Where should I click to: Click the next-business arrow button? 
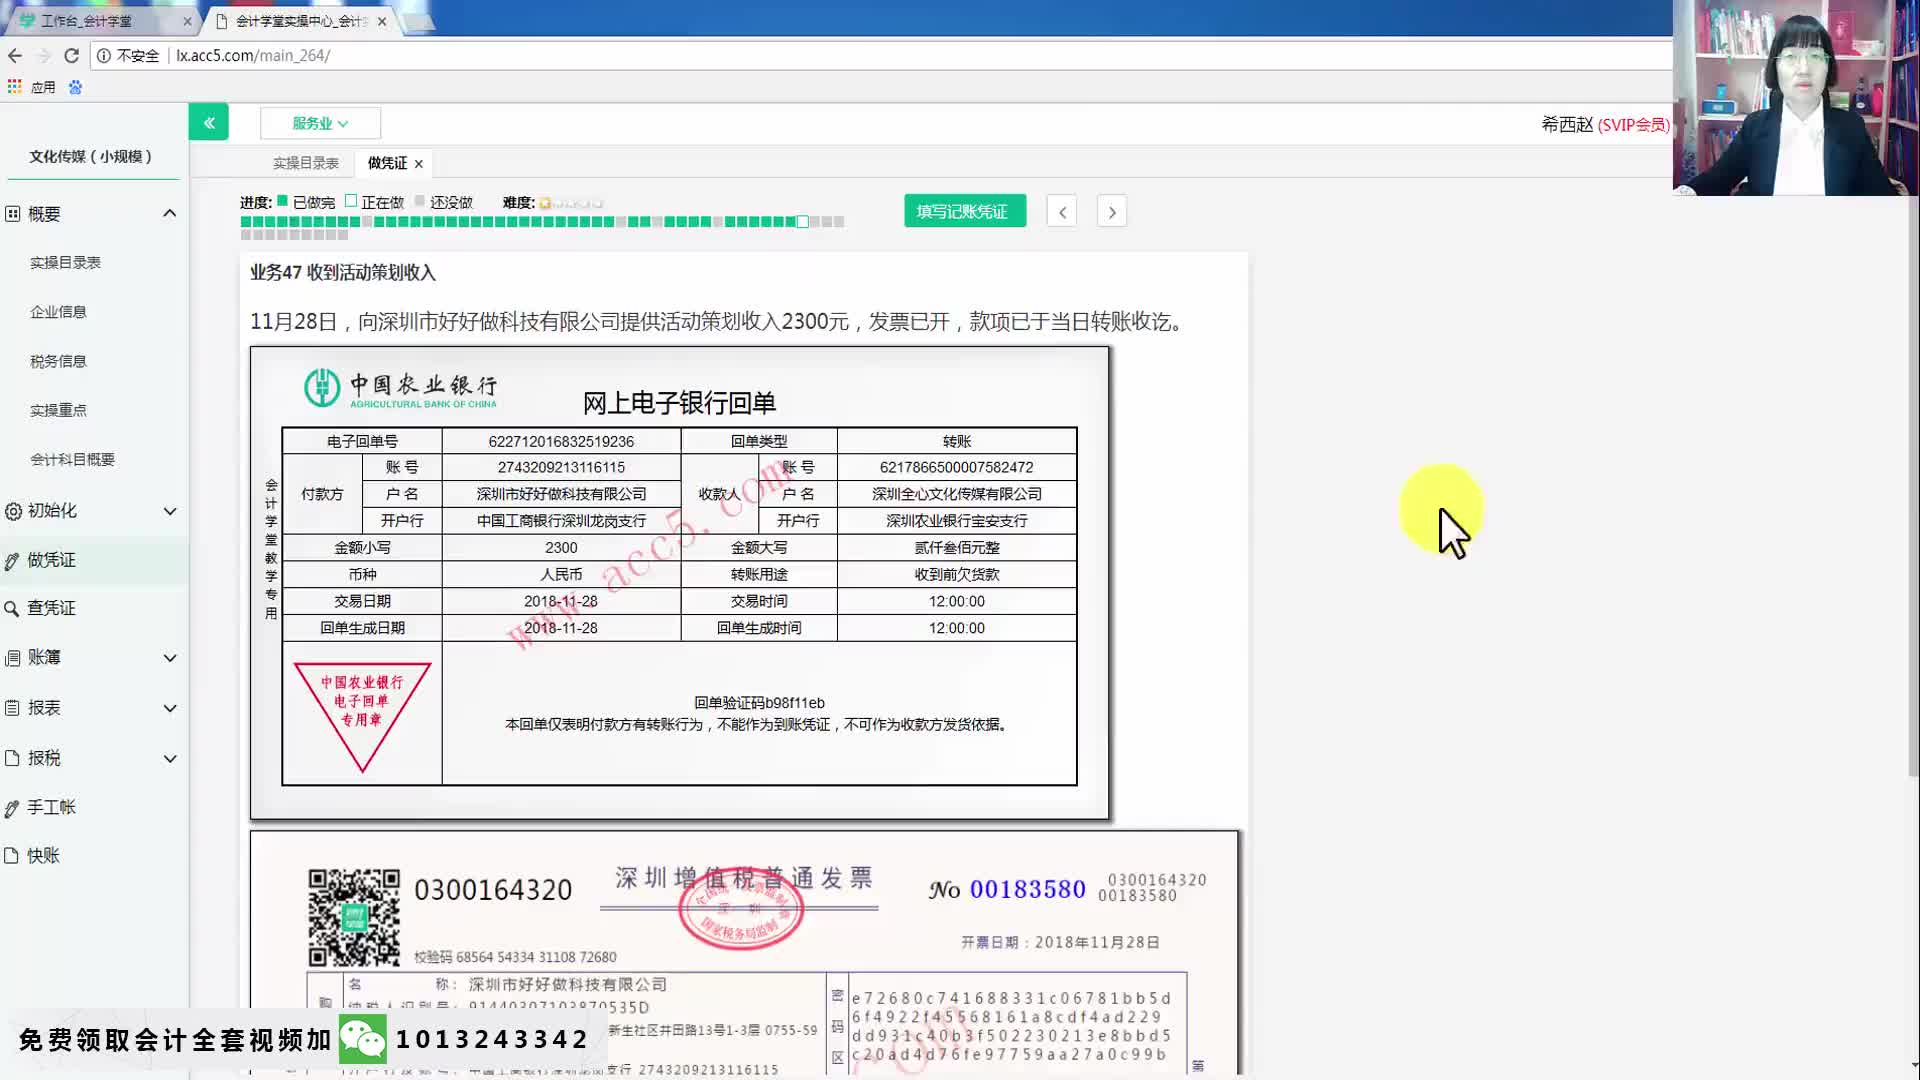click(1111, 211)
